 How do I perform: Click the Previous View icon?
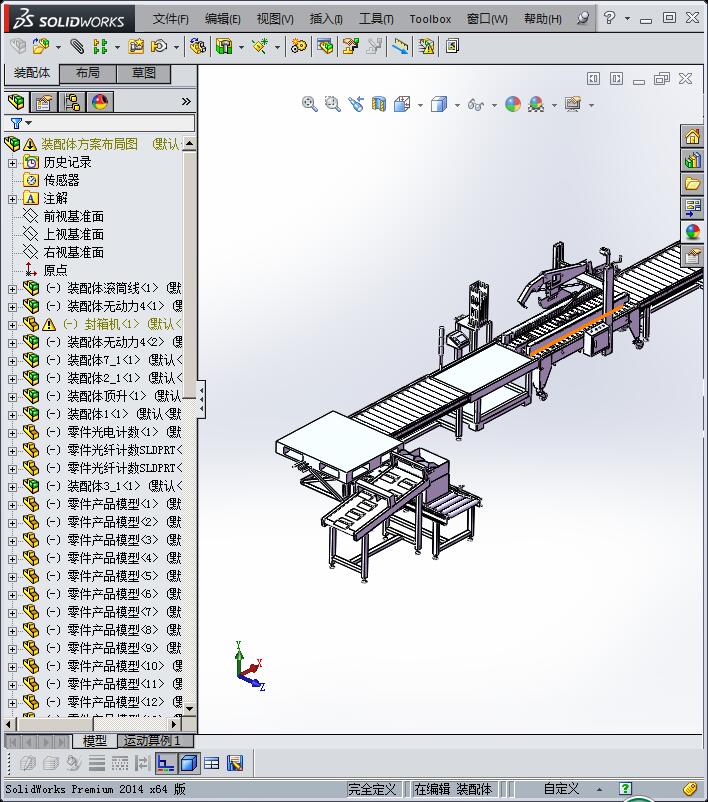pyautogui.click(x=356, y=104)
